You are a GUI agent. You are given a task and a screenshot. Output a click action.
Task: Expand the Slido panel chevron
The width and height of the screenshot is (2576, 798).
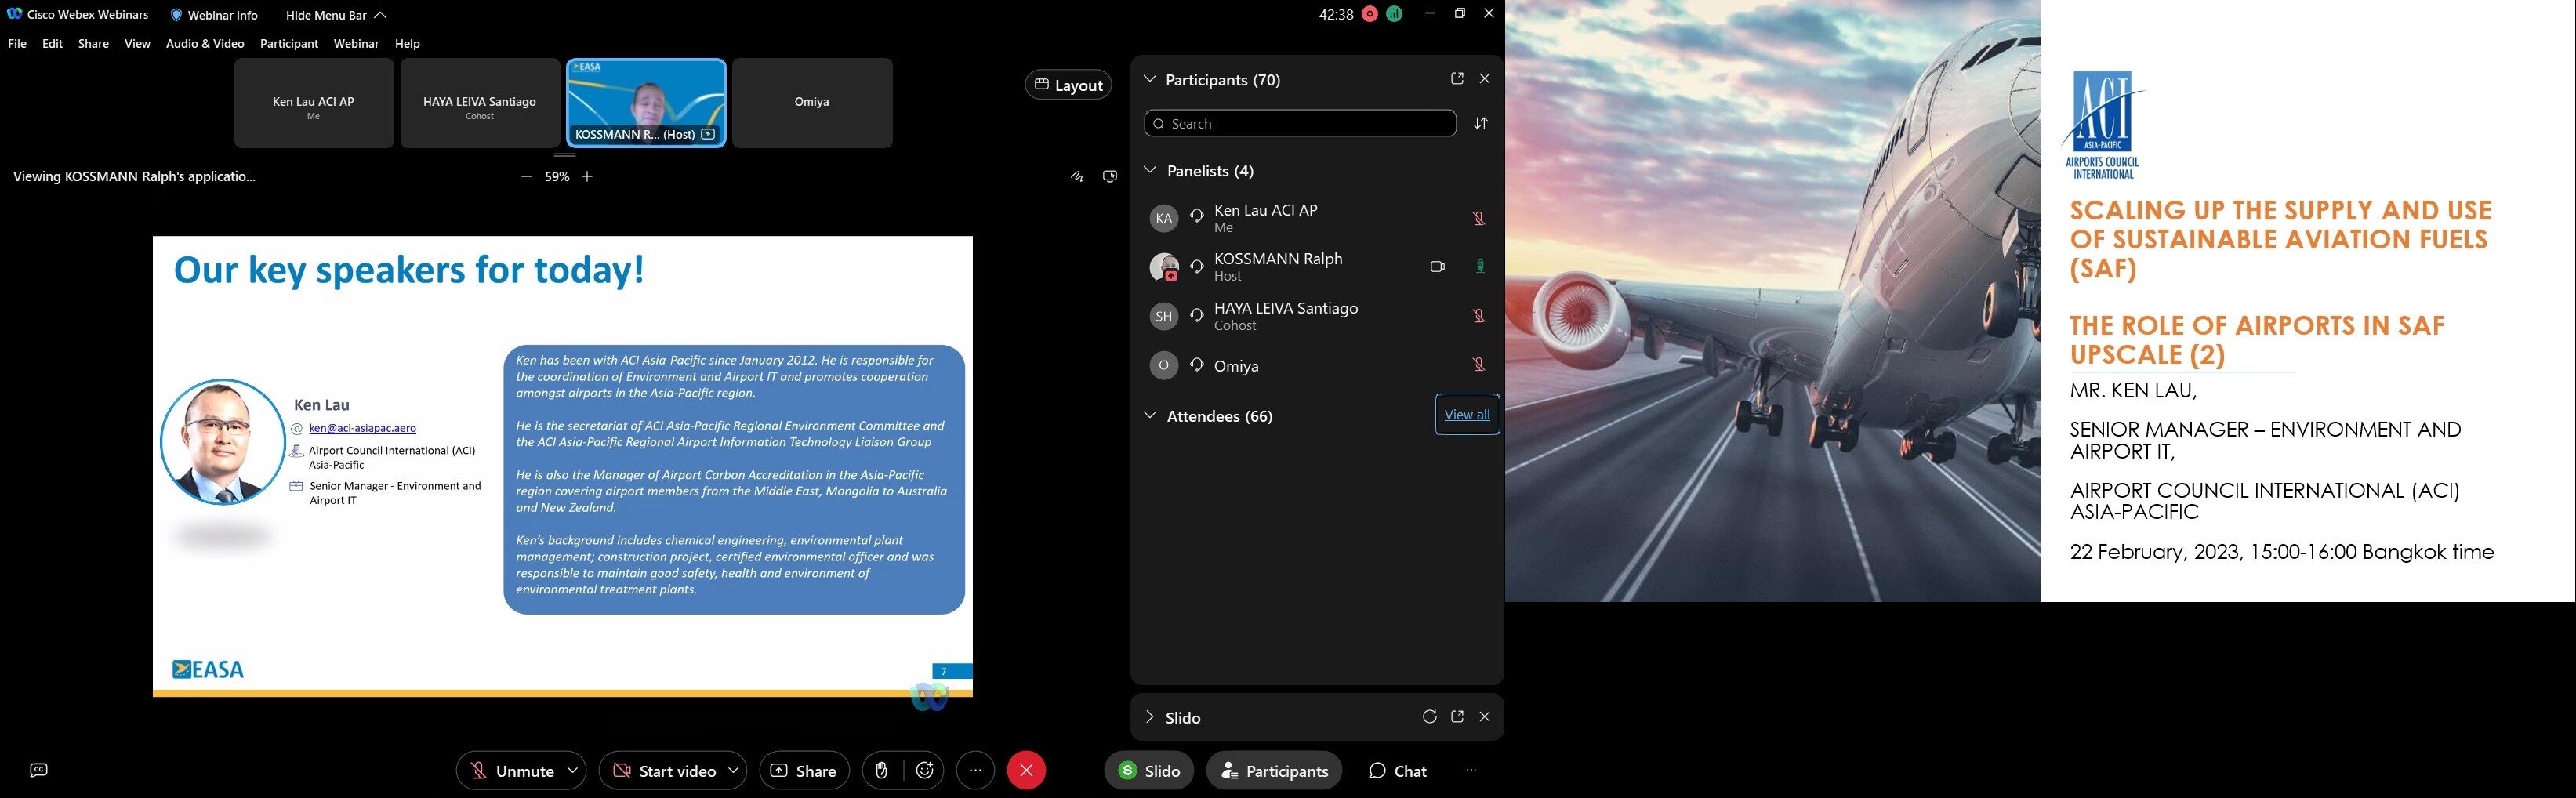click(1149, 717)
